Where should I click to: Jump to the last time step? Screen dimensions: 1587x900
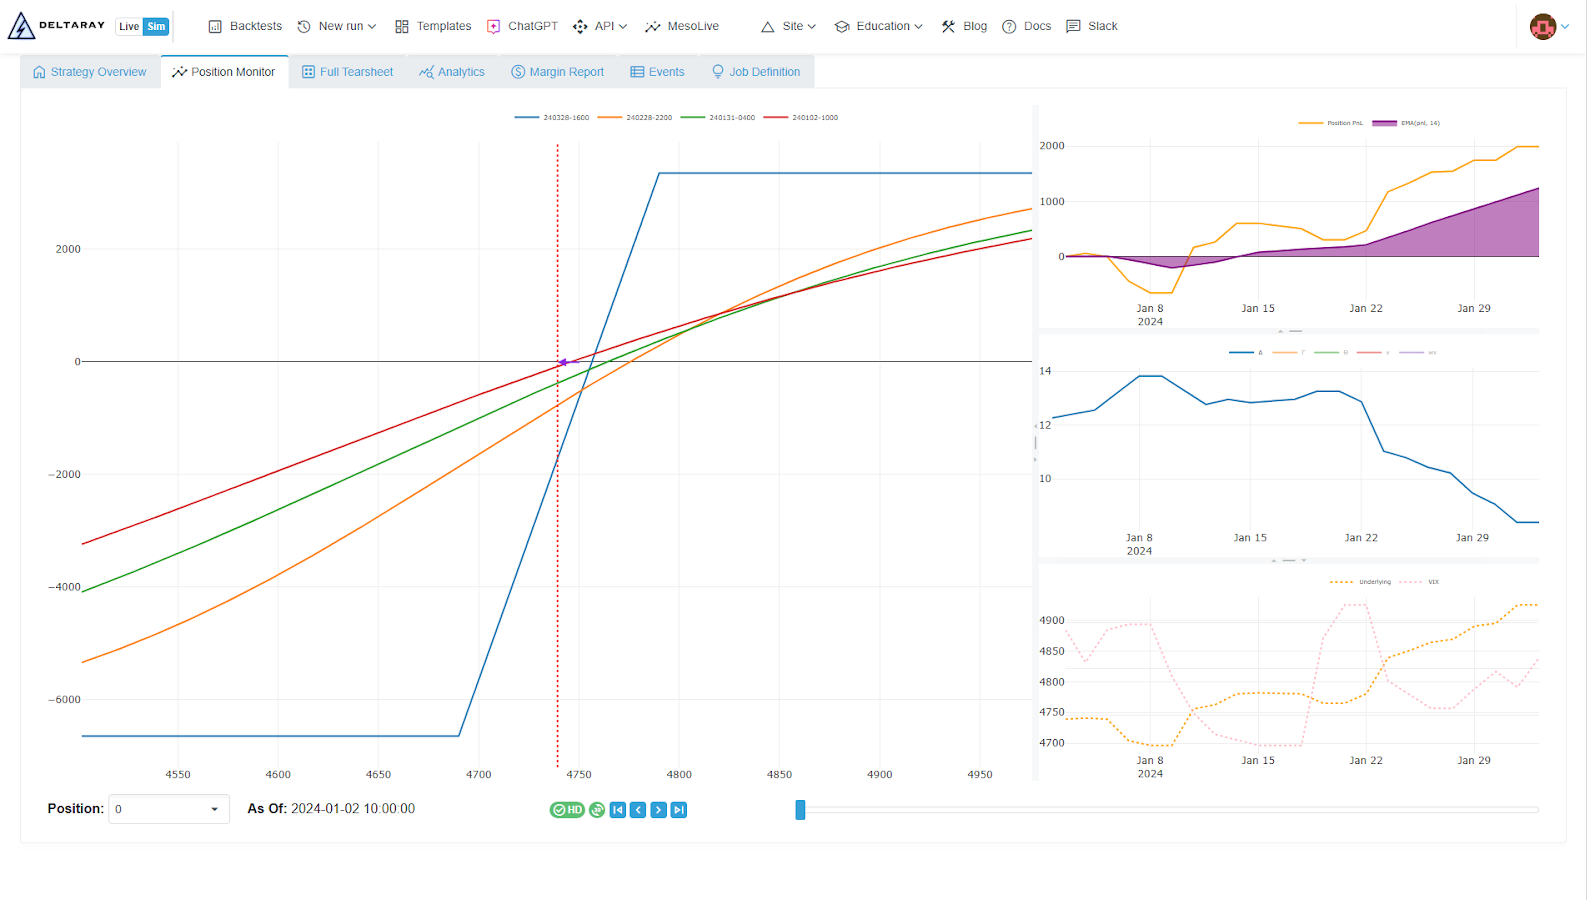coord(679,810)
